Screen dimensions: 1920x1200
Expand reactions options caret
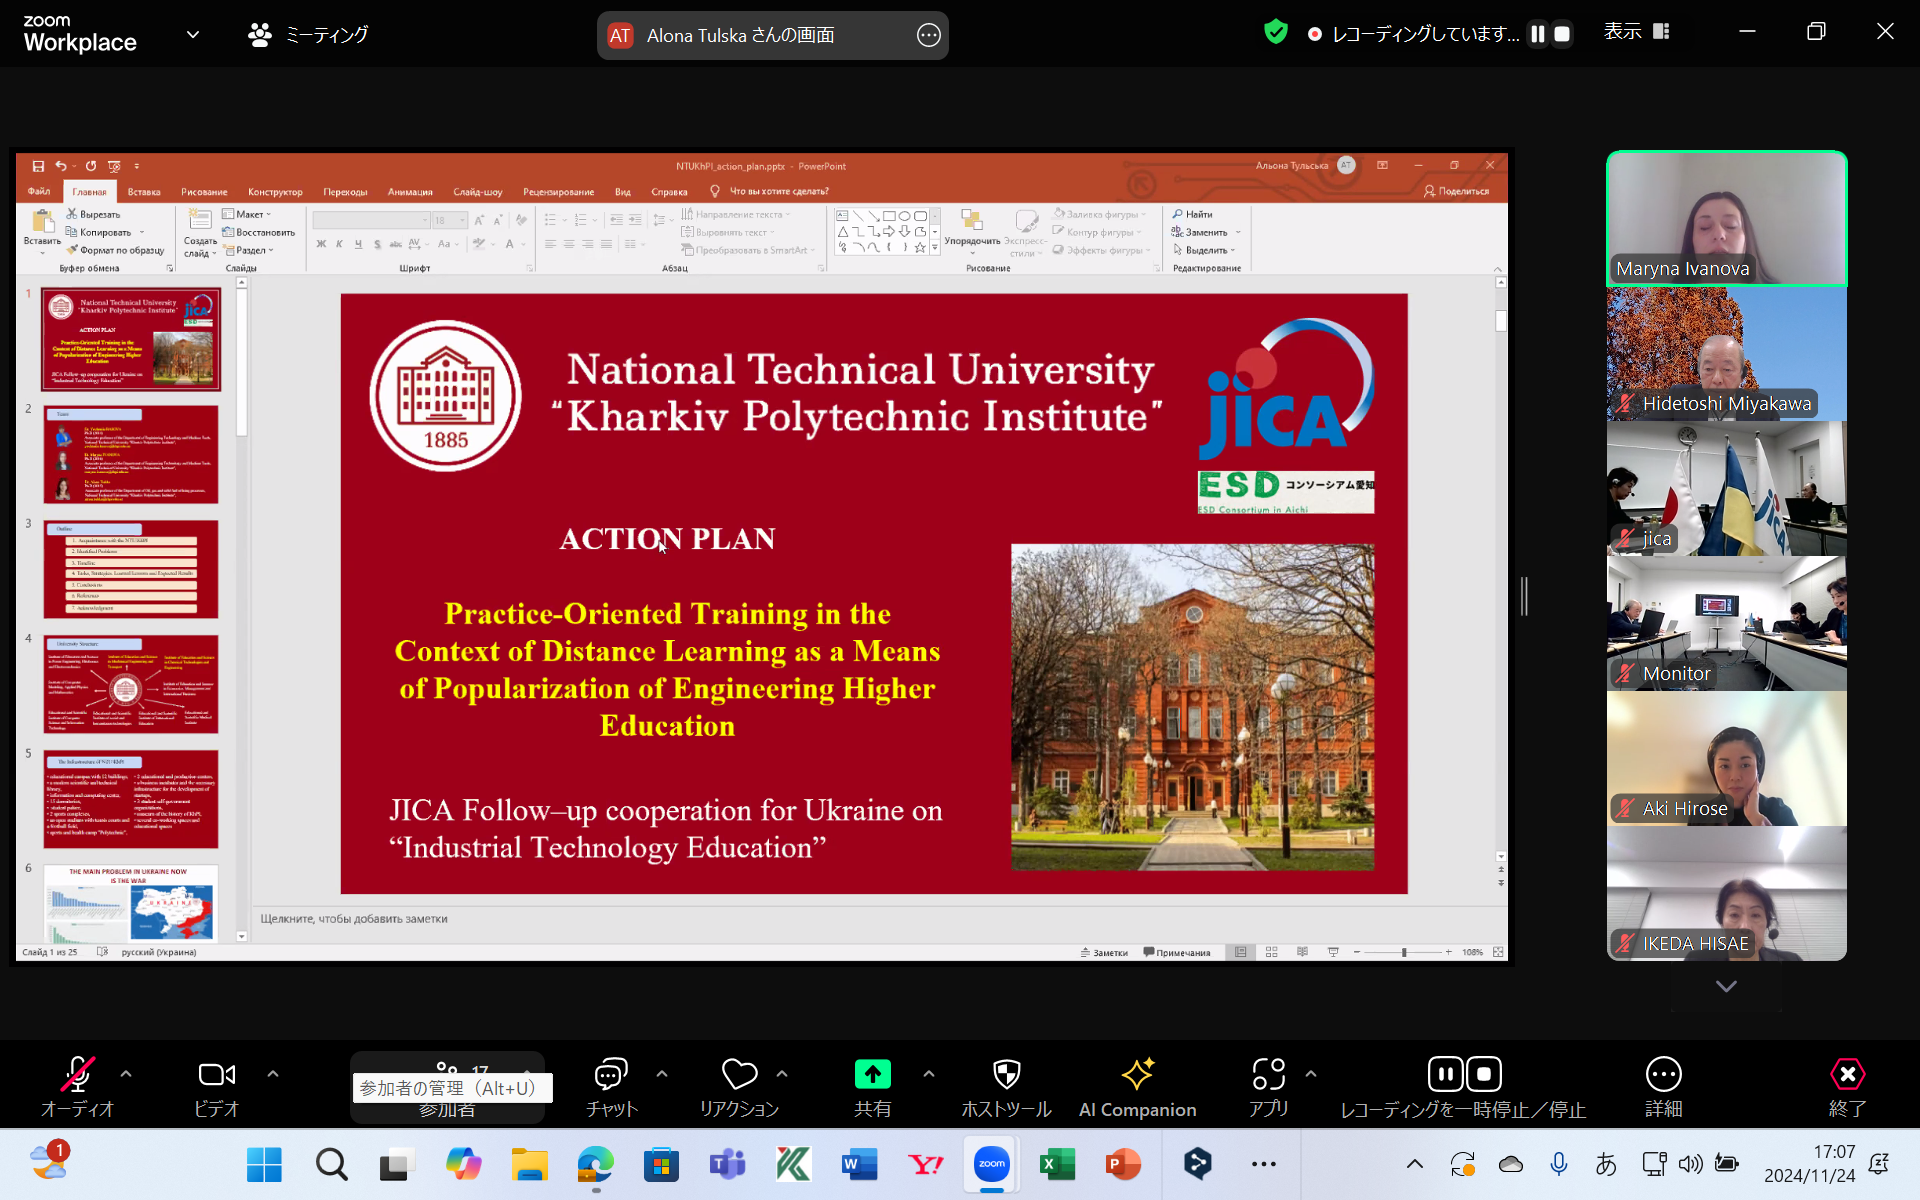(782, 1074)
